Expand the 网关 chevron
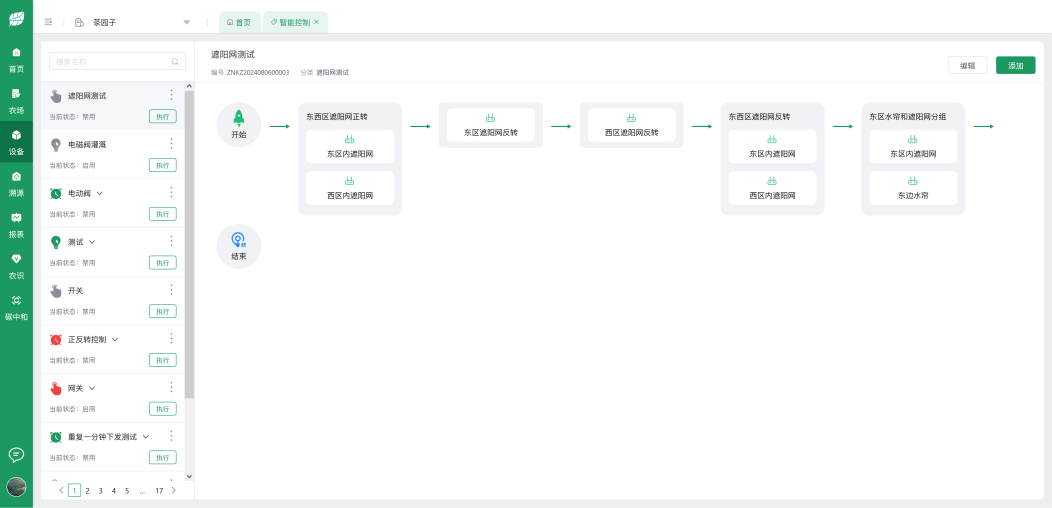Viewport: 1052px width, 508px height. click(92, 388)
